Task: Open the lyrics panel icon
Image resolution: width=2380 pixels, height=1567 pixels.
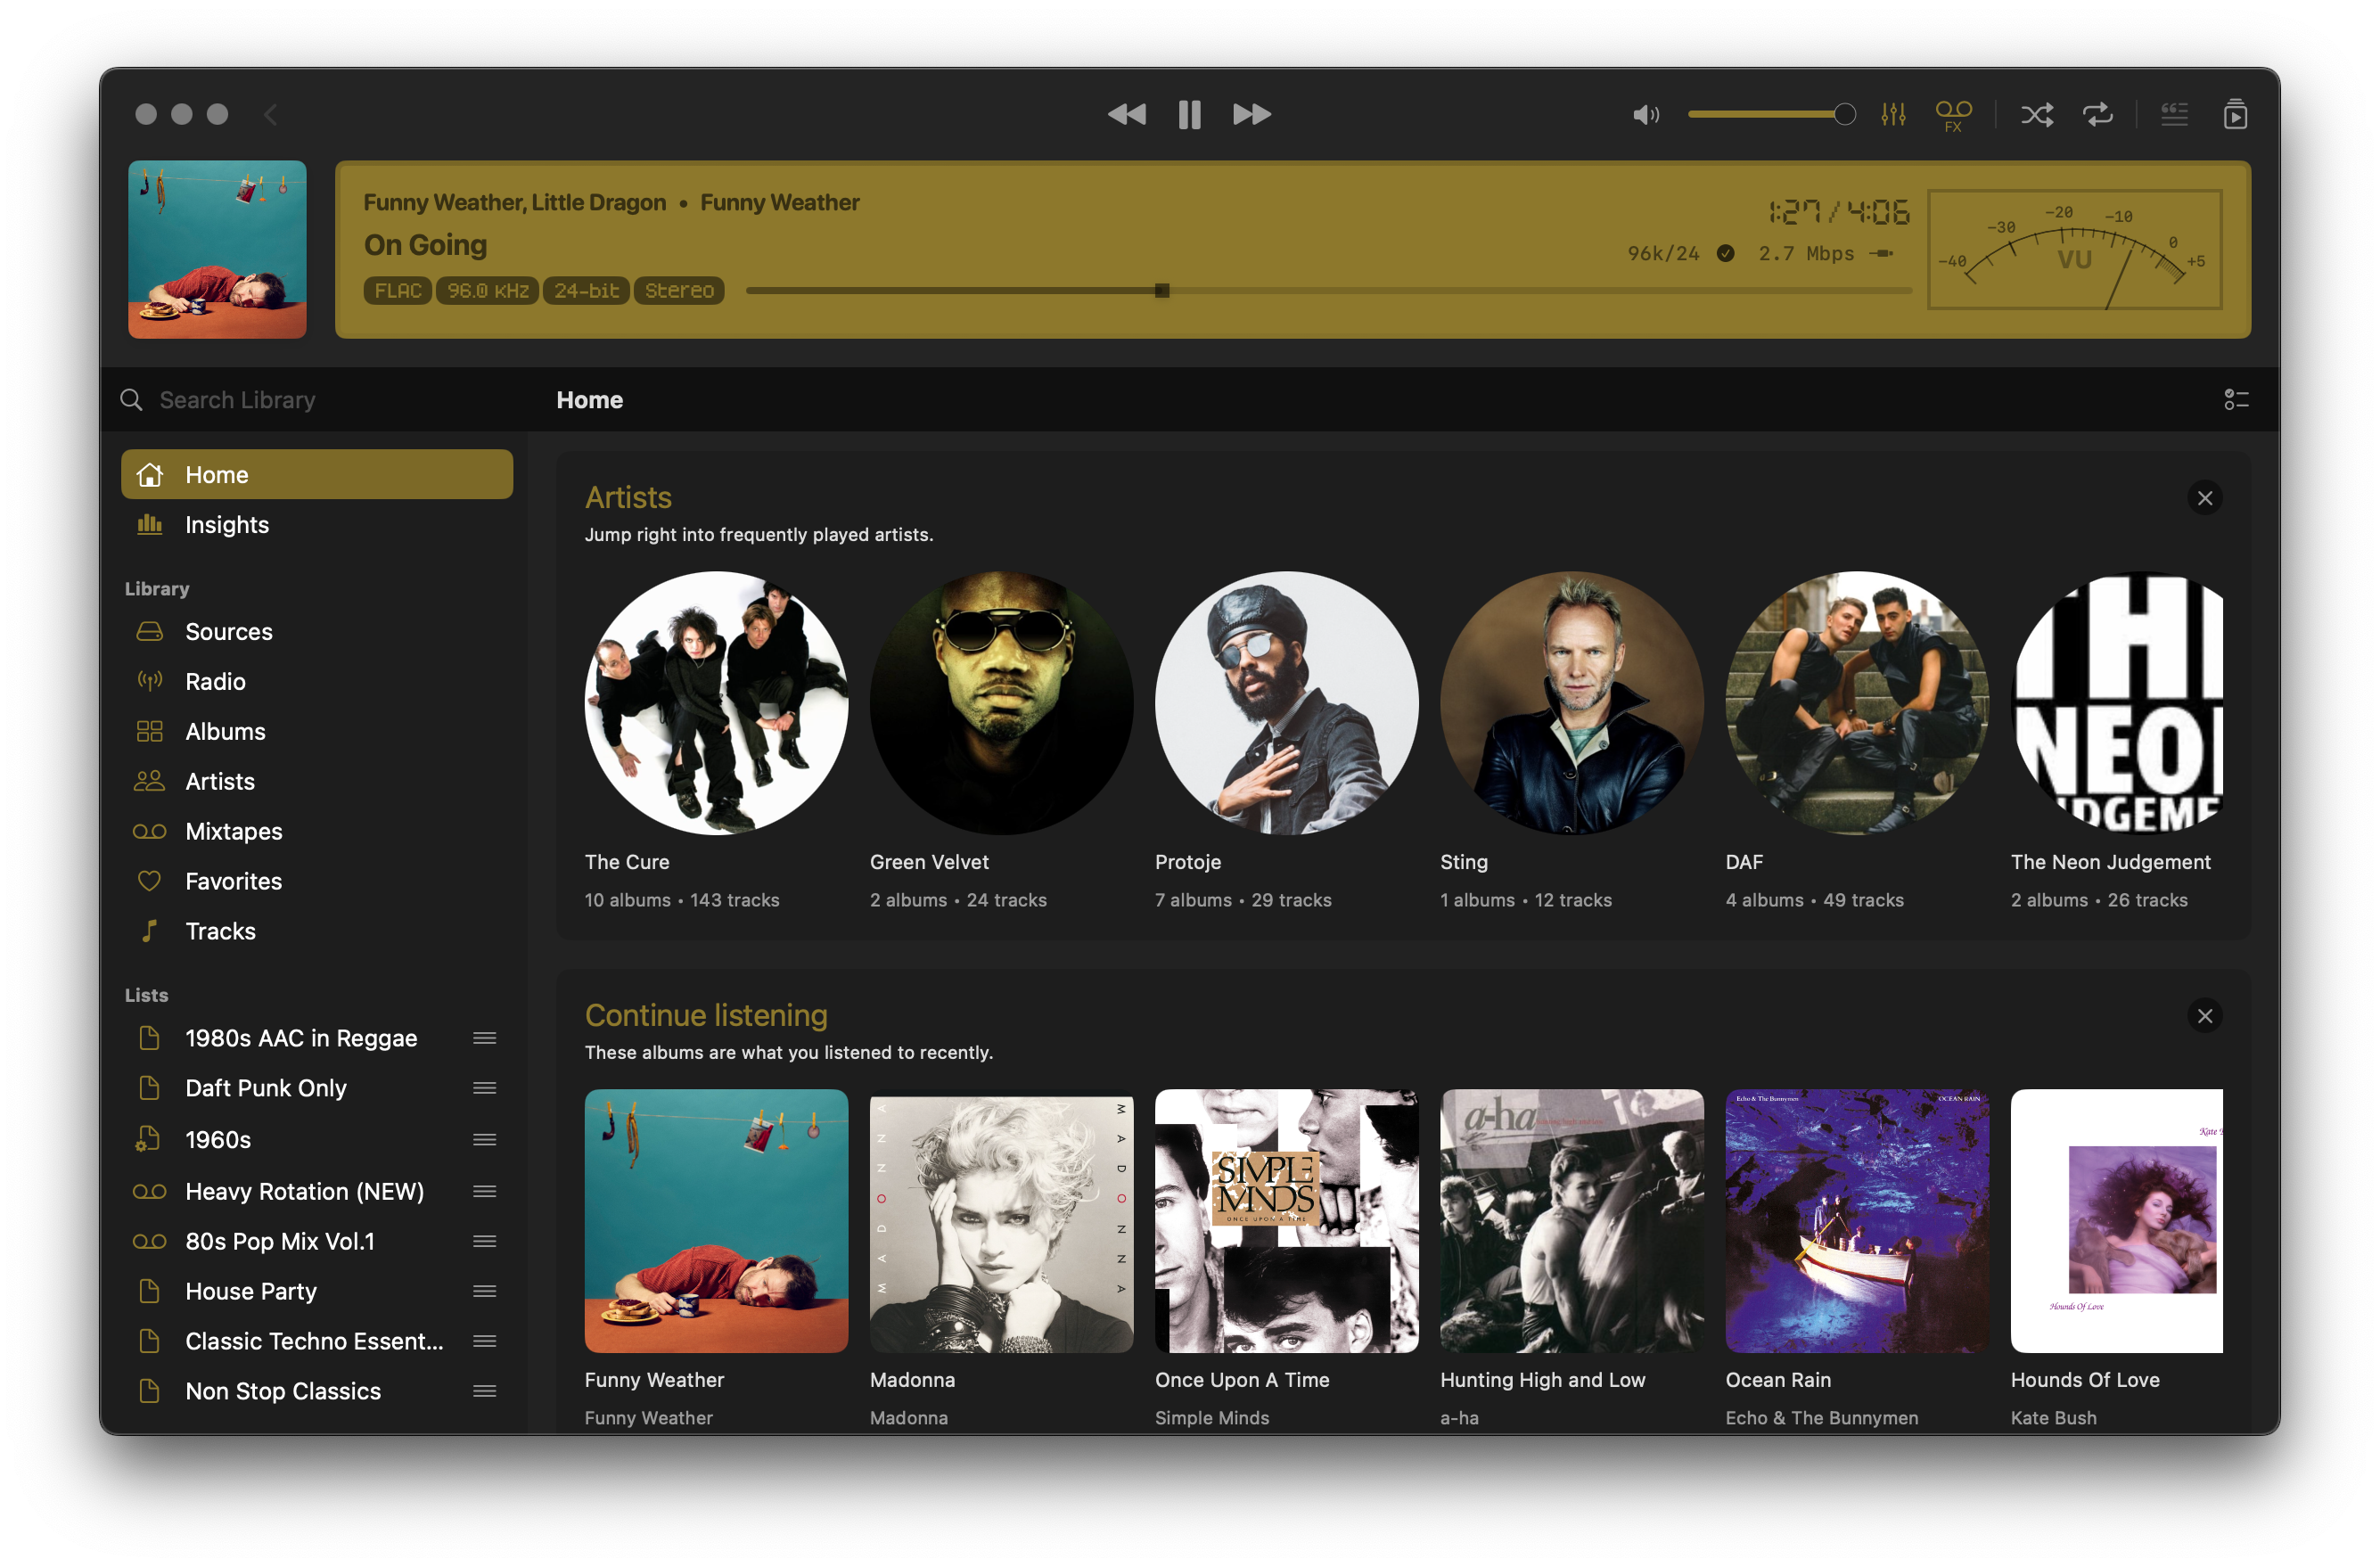Action: tap(2174, 114)
